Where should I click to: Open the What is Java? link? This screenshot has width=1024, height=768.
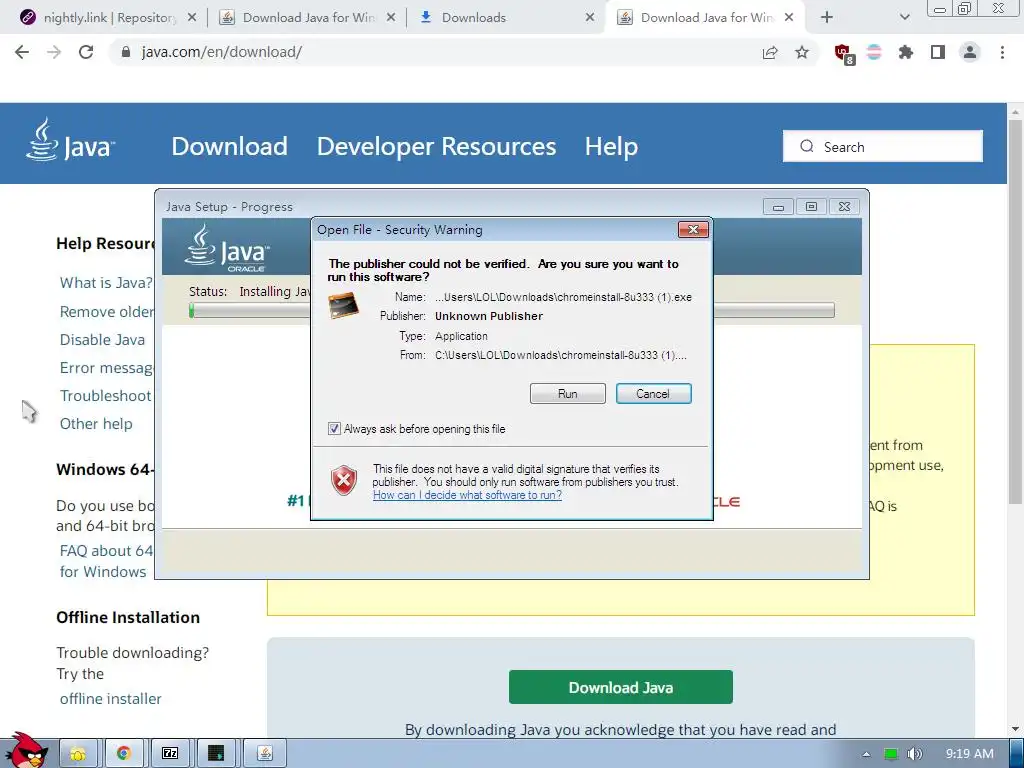[x=106, y=283]
